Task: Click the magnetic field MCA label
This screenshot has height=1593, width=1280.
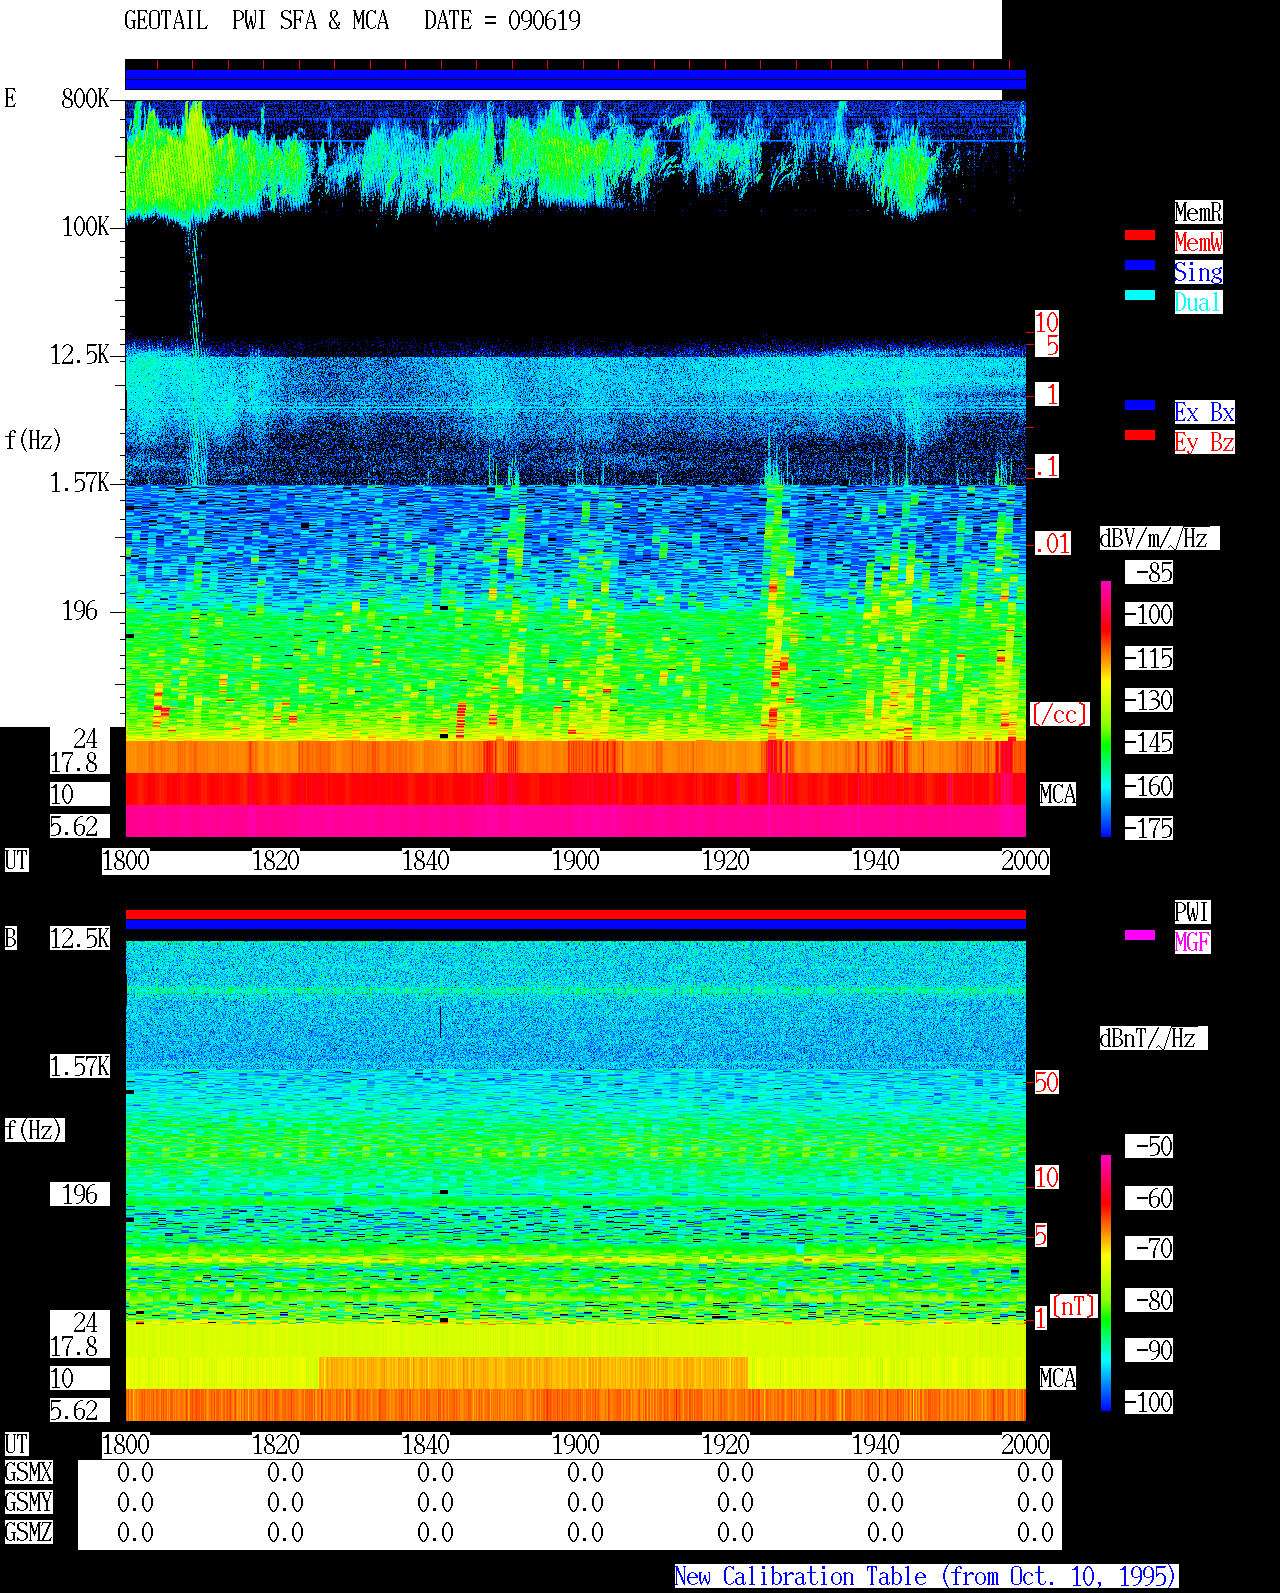Action: coord(1058,1378)
